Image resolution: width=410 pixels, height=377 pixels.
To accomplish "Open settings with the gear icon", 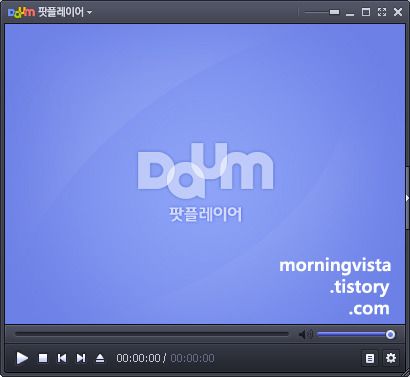I will 391,358.
